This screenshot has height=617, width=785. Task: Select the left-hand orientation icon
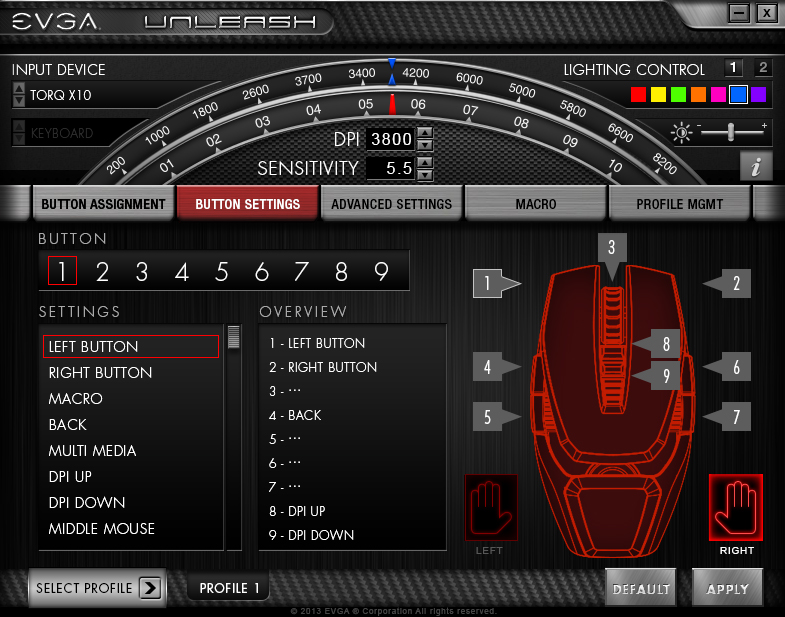[x=490, y=507]
